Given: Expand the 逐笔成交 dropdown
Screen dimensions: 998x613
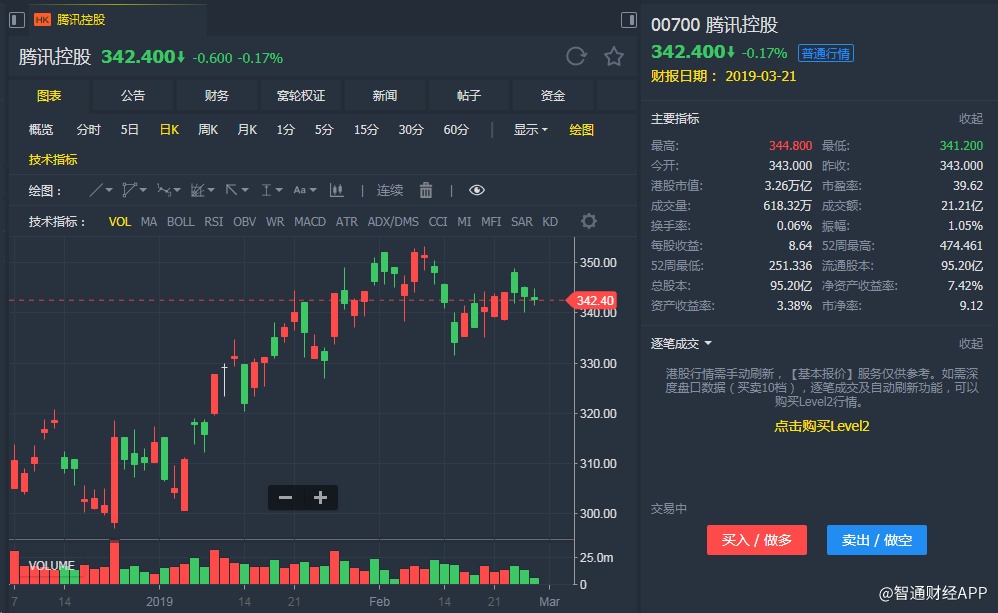Looking at the screenshot, I should coord(681,343).
